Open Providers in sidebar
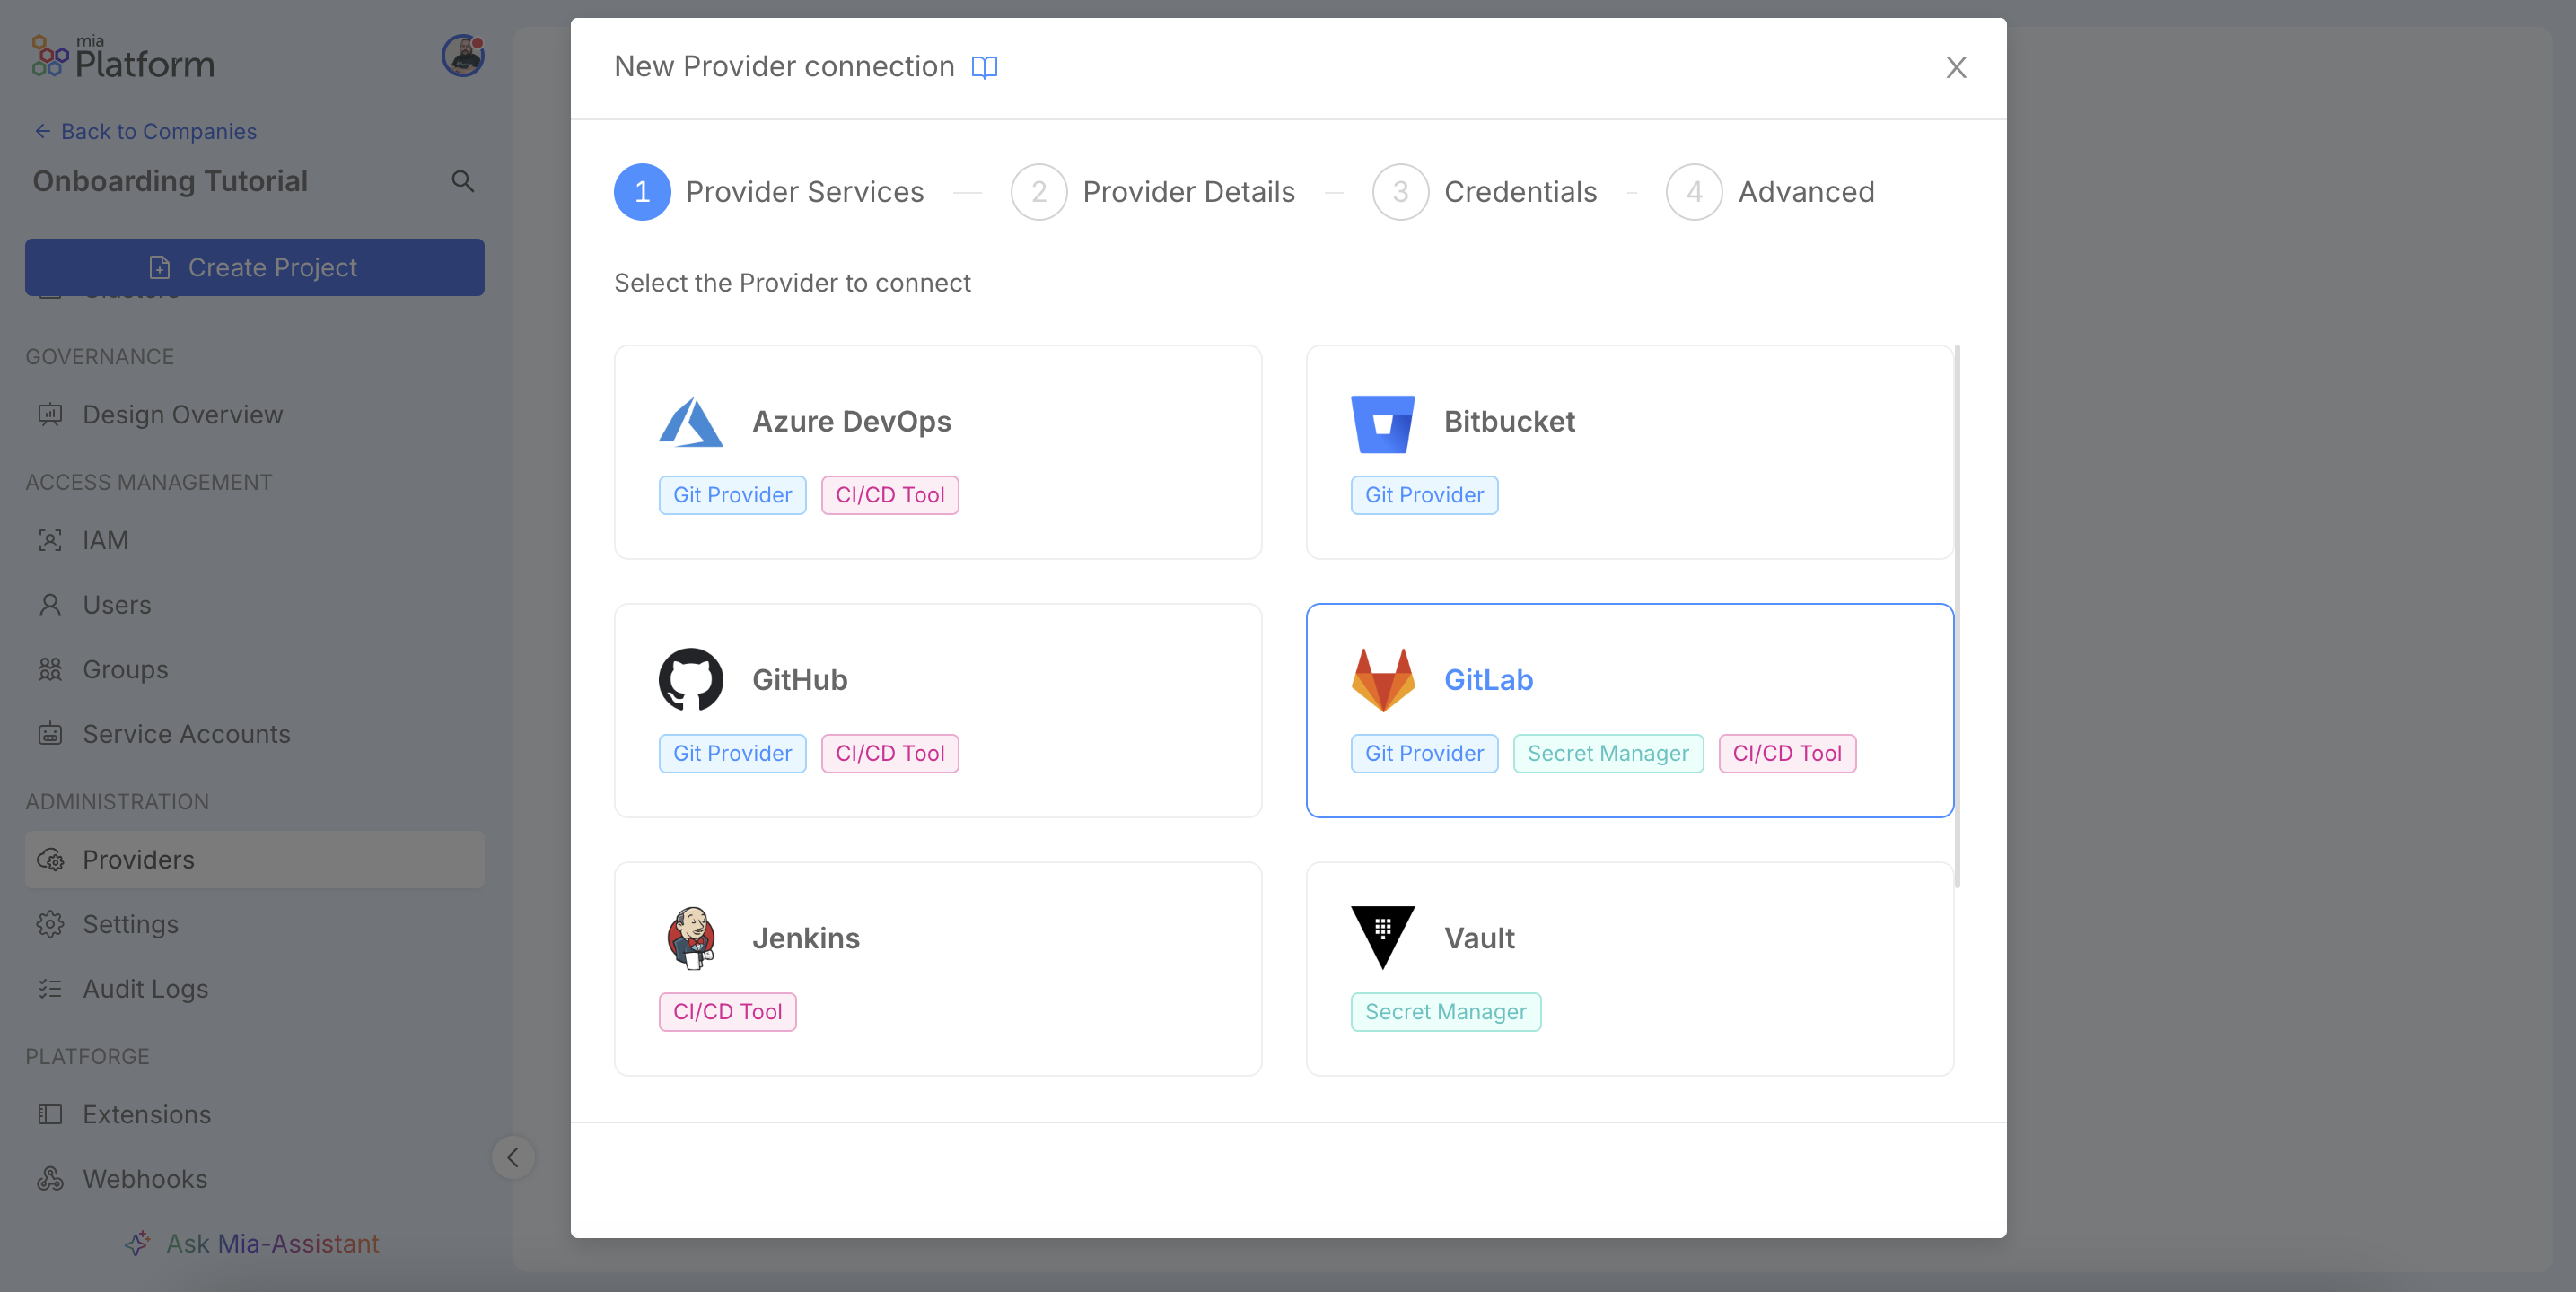This screenshot has width=2576, height=1292. [255, 859]
